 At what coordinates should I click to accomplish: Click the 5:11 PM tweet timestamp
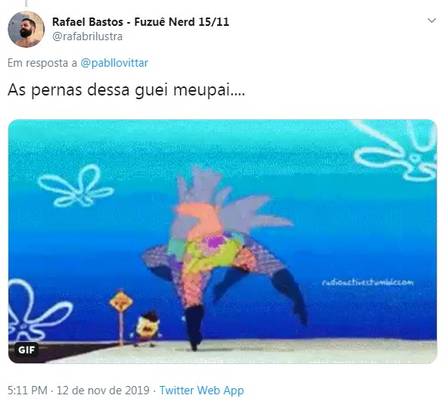coord(27,390)
